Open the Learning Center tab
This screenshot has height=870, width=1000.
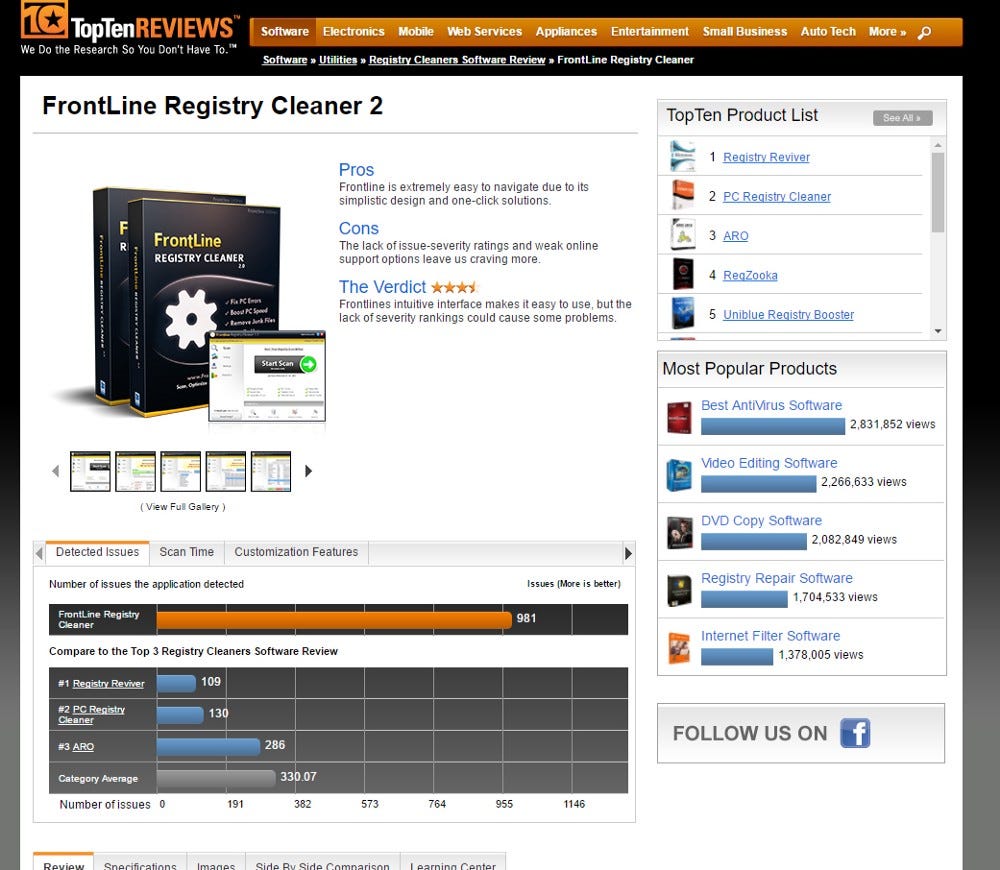pos(452,862)
